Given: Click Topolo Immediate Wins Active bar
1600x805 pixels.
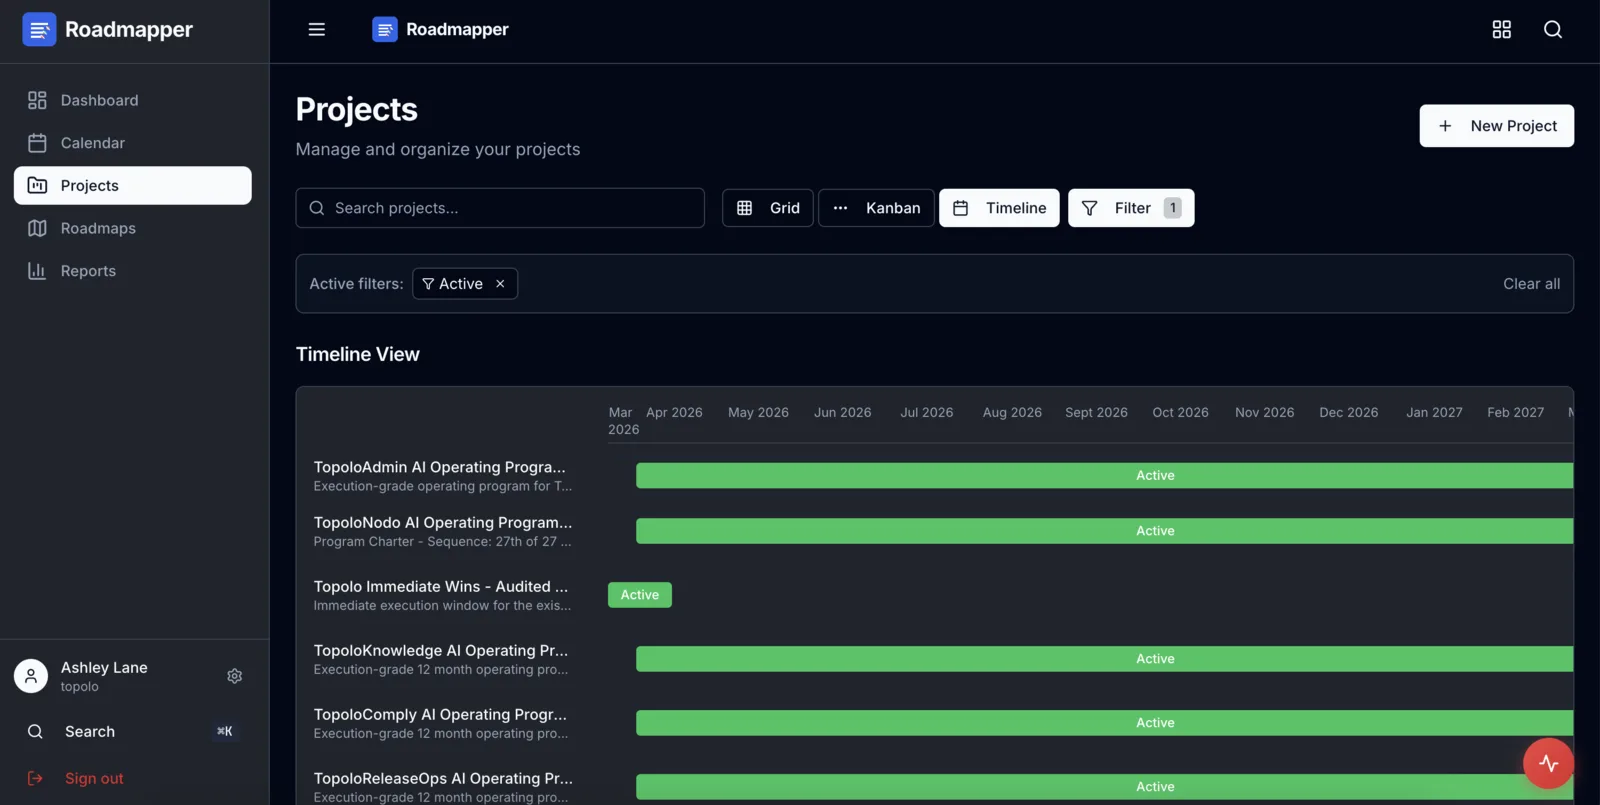Looking at the screenshot, I should [640, 595].
